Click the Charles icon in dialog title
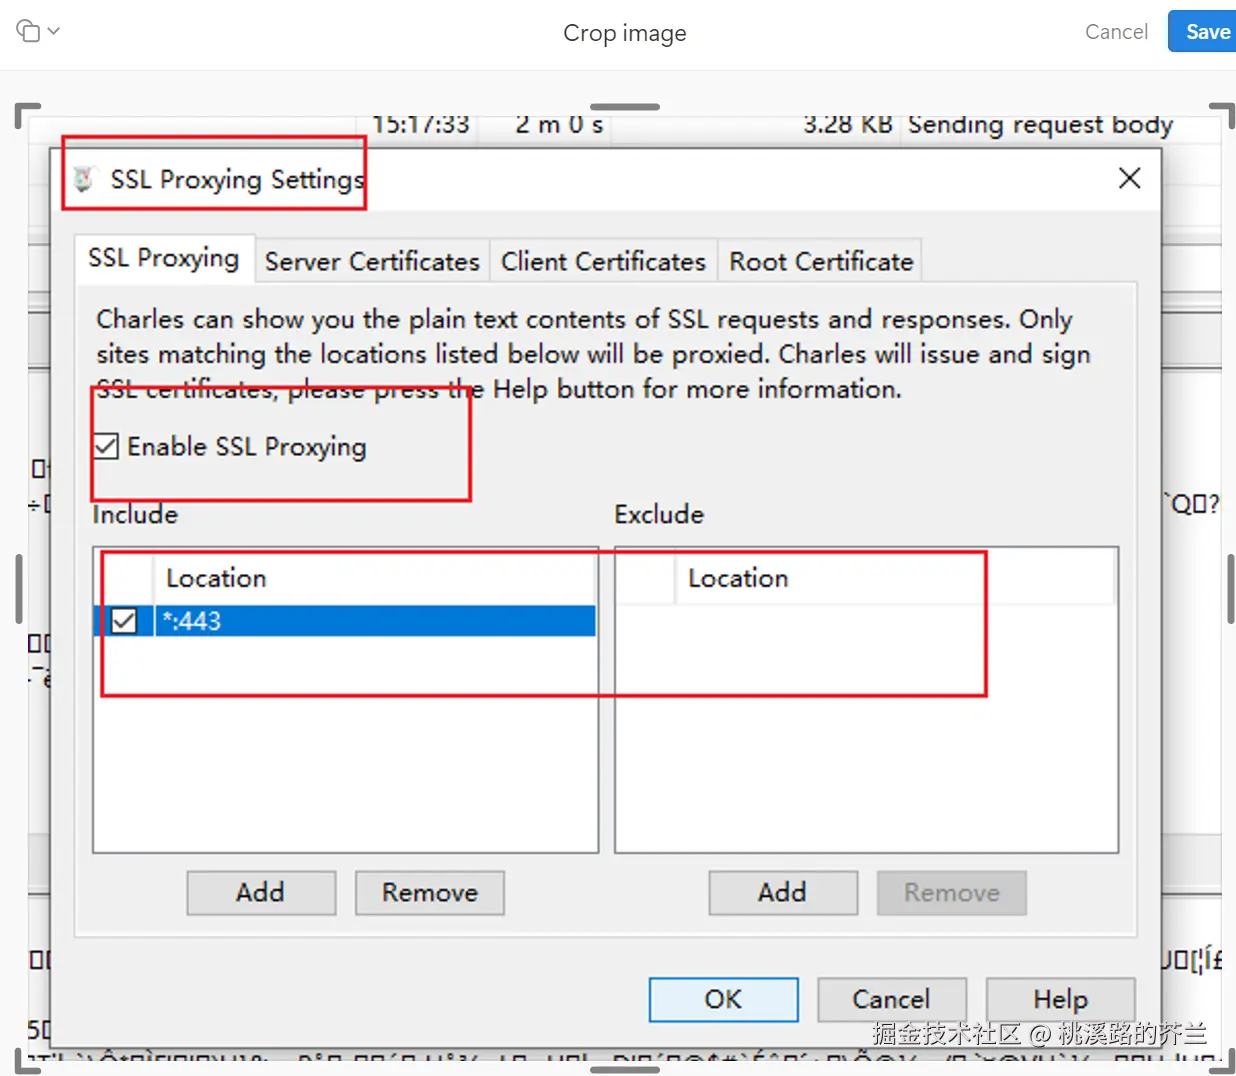 tap(84, 179)
